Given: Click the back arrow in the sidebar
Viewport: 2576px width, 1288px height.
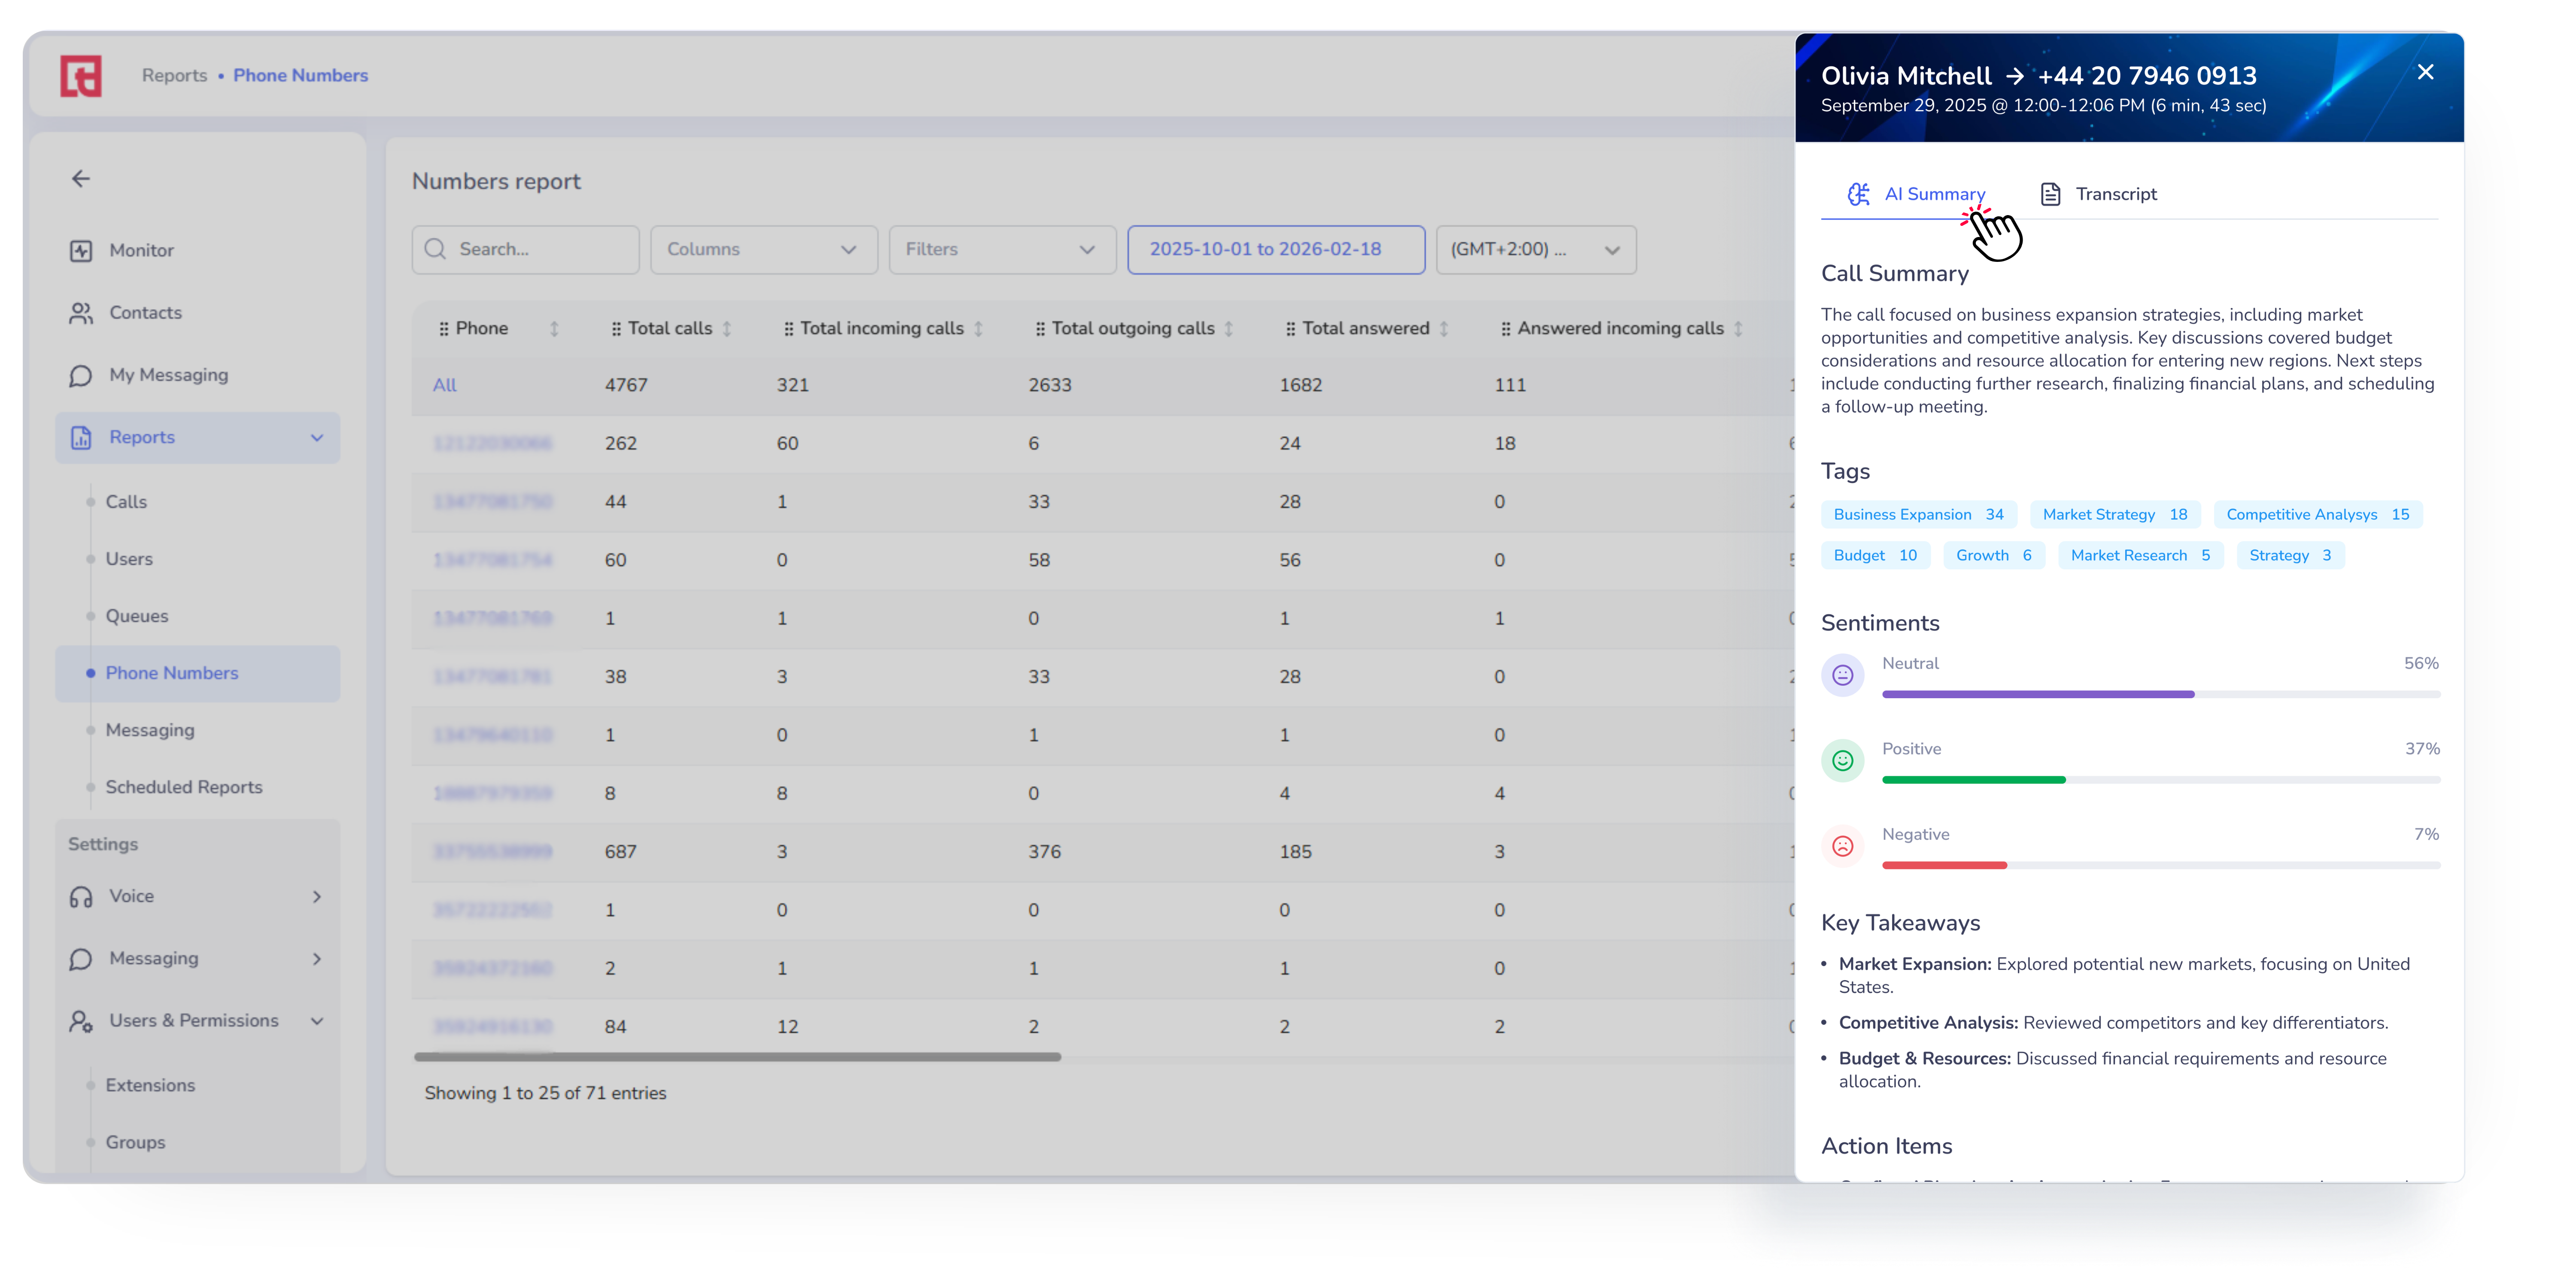Looking at the screenshot, I should tap(81, 179).
